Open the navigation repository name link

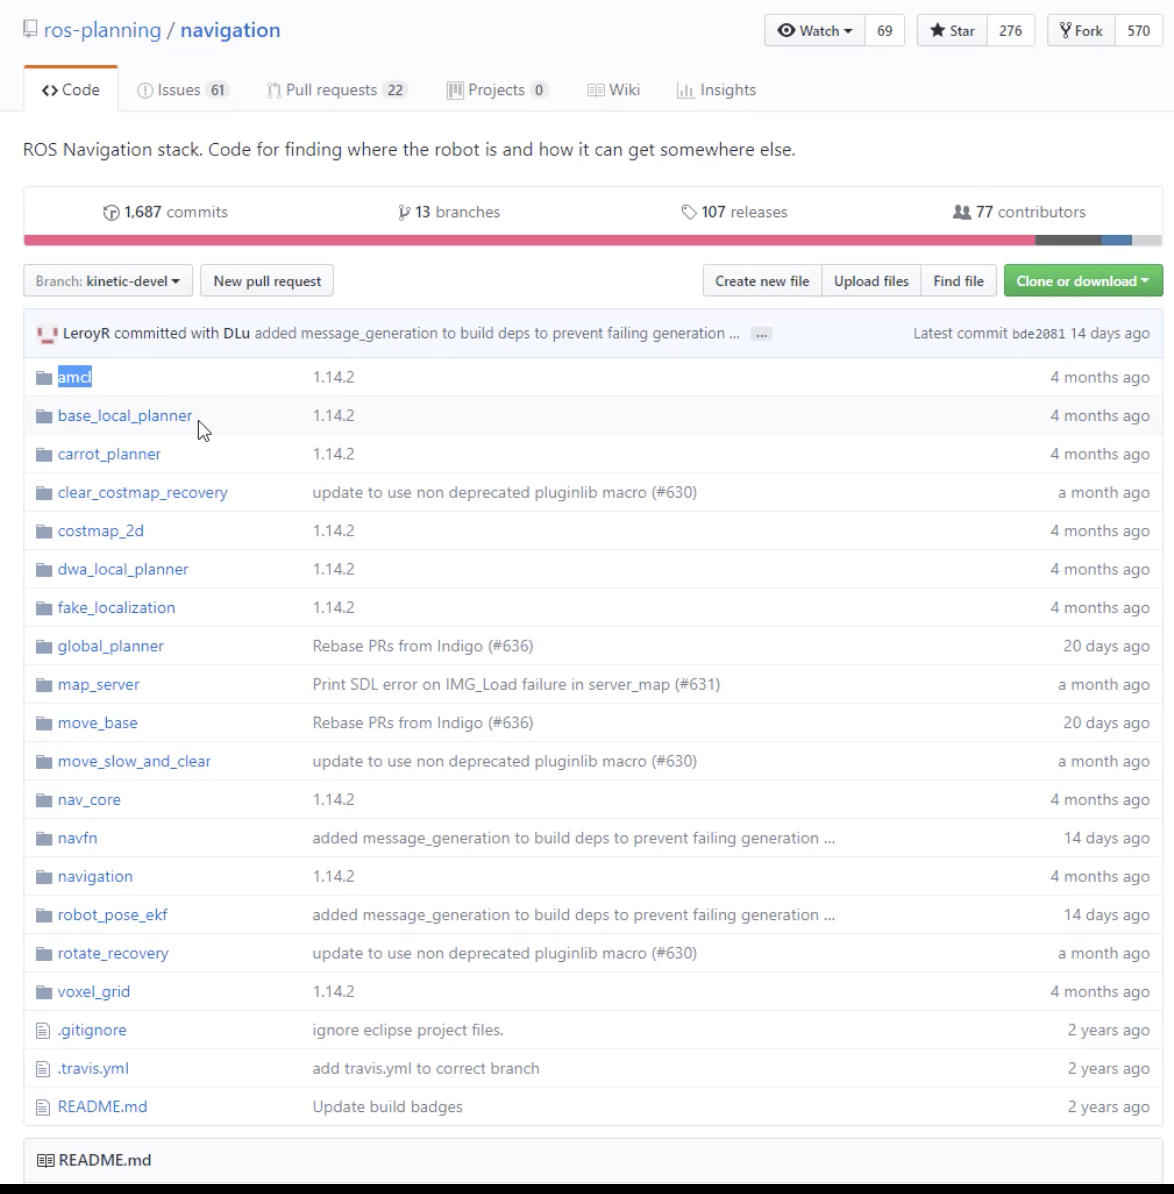(x=230, y=30)
